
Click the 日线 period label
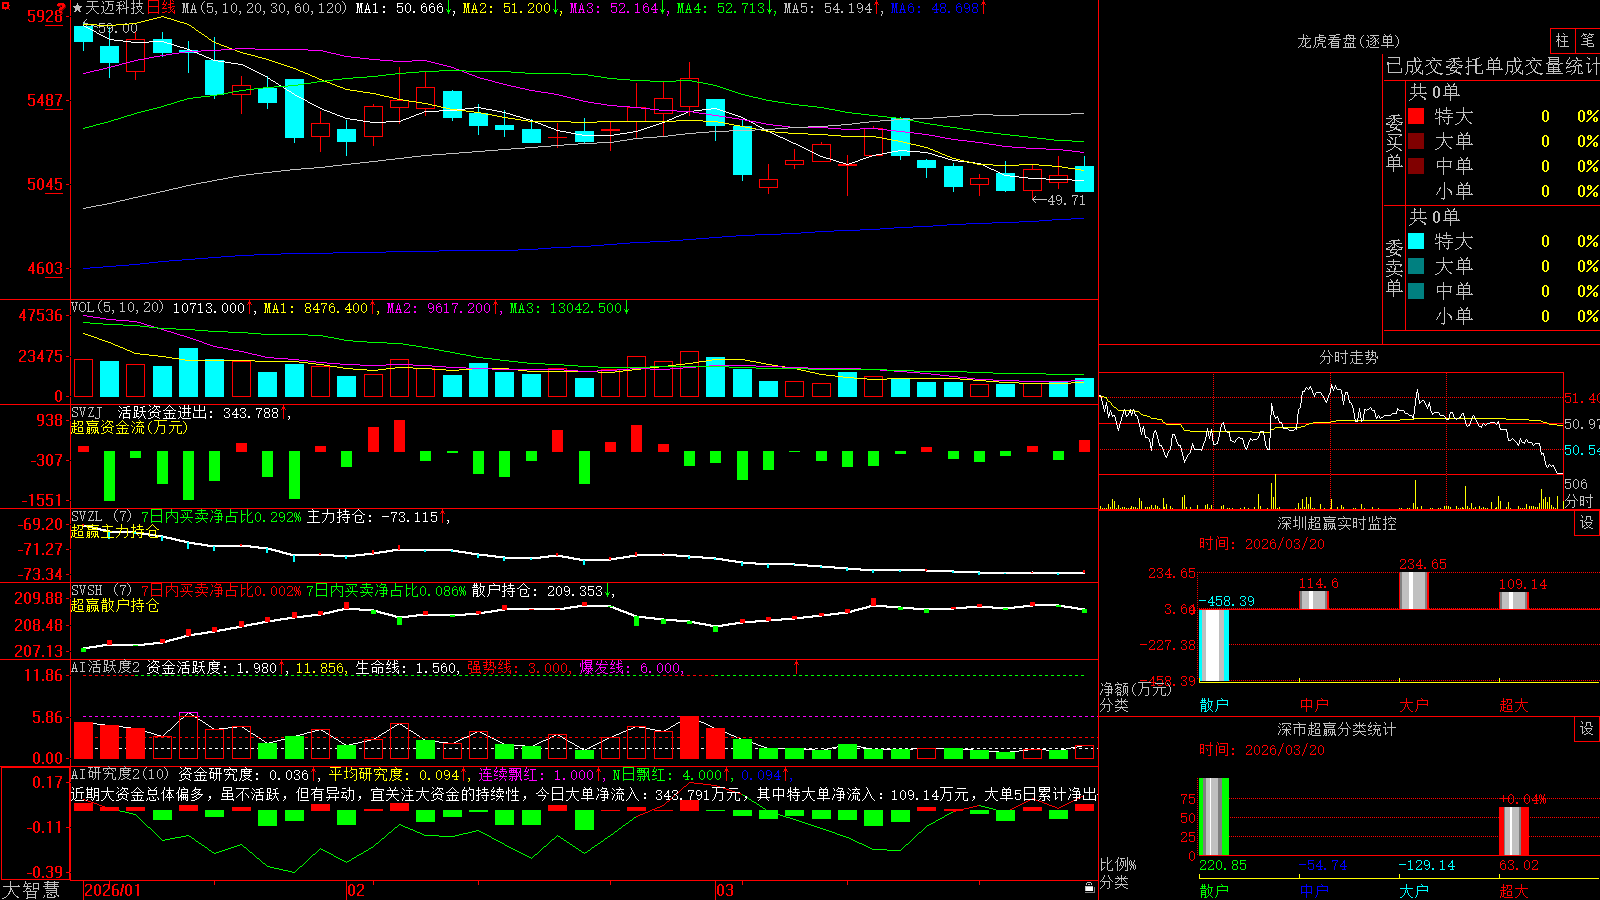pyautogui.click(x=161, y=8)
